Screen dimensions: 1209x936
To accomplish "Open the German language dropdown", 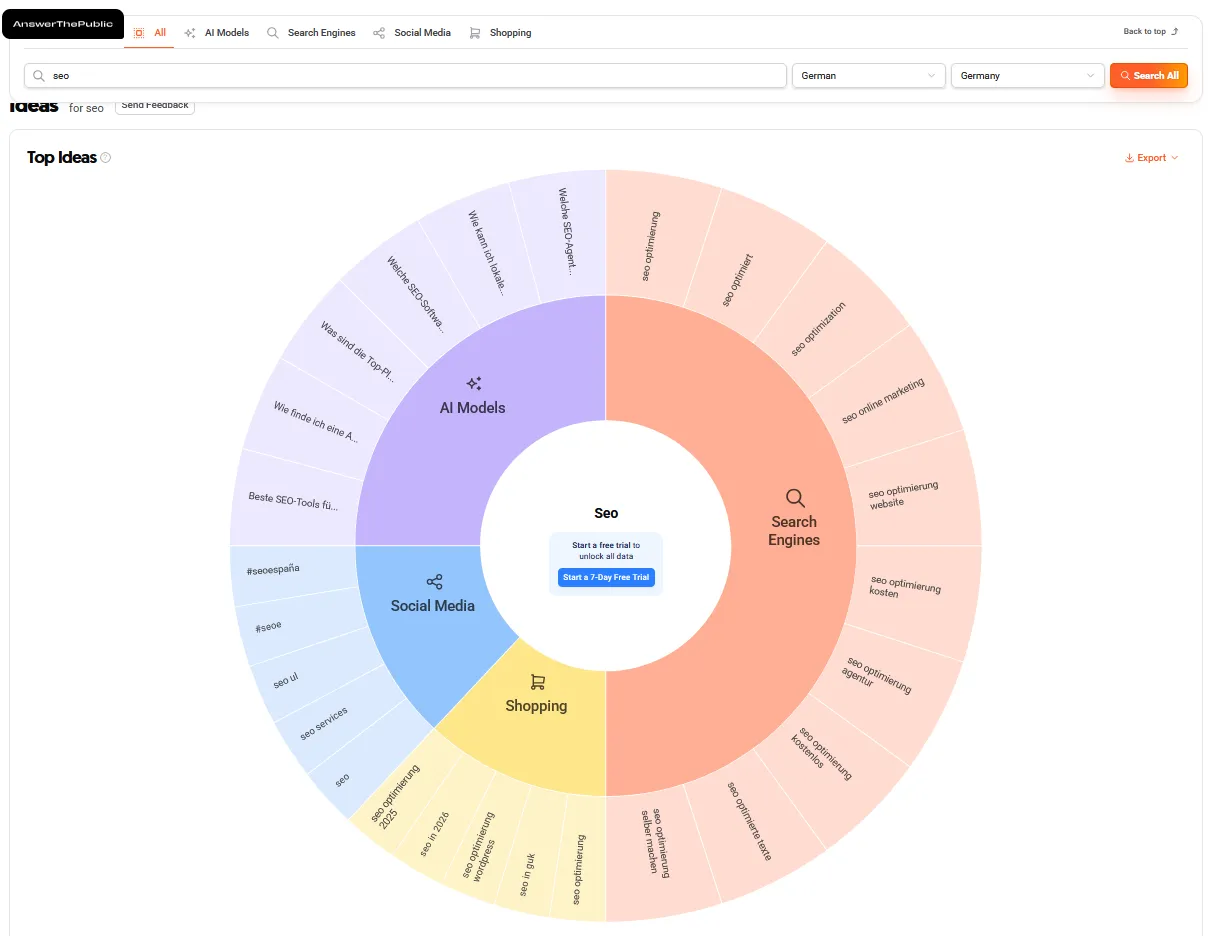I will [868, 76].
